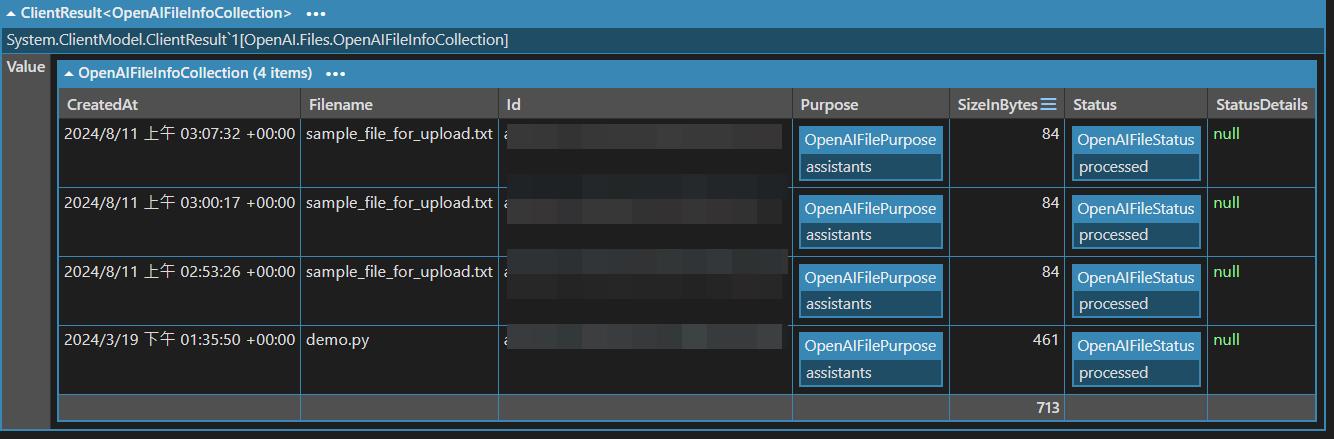This screenshot has height=439, width=1334.
Task: Click the Purpose column header
Action: (829, 104)
